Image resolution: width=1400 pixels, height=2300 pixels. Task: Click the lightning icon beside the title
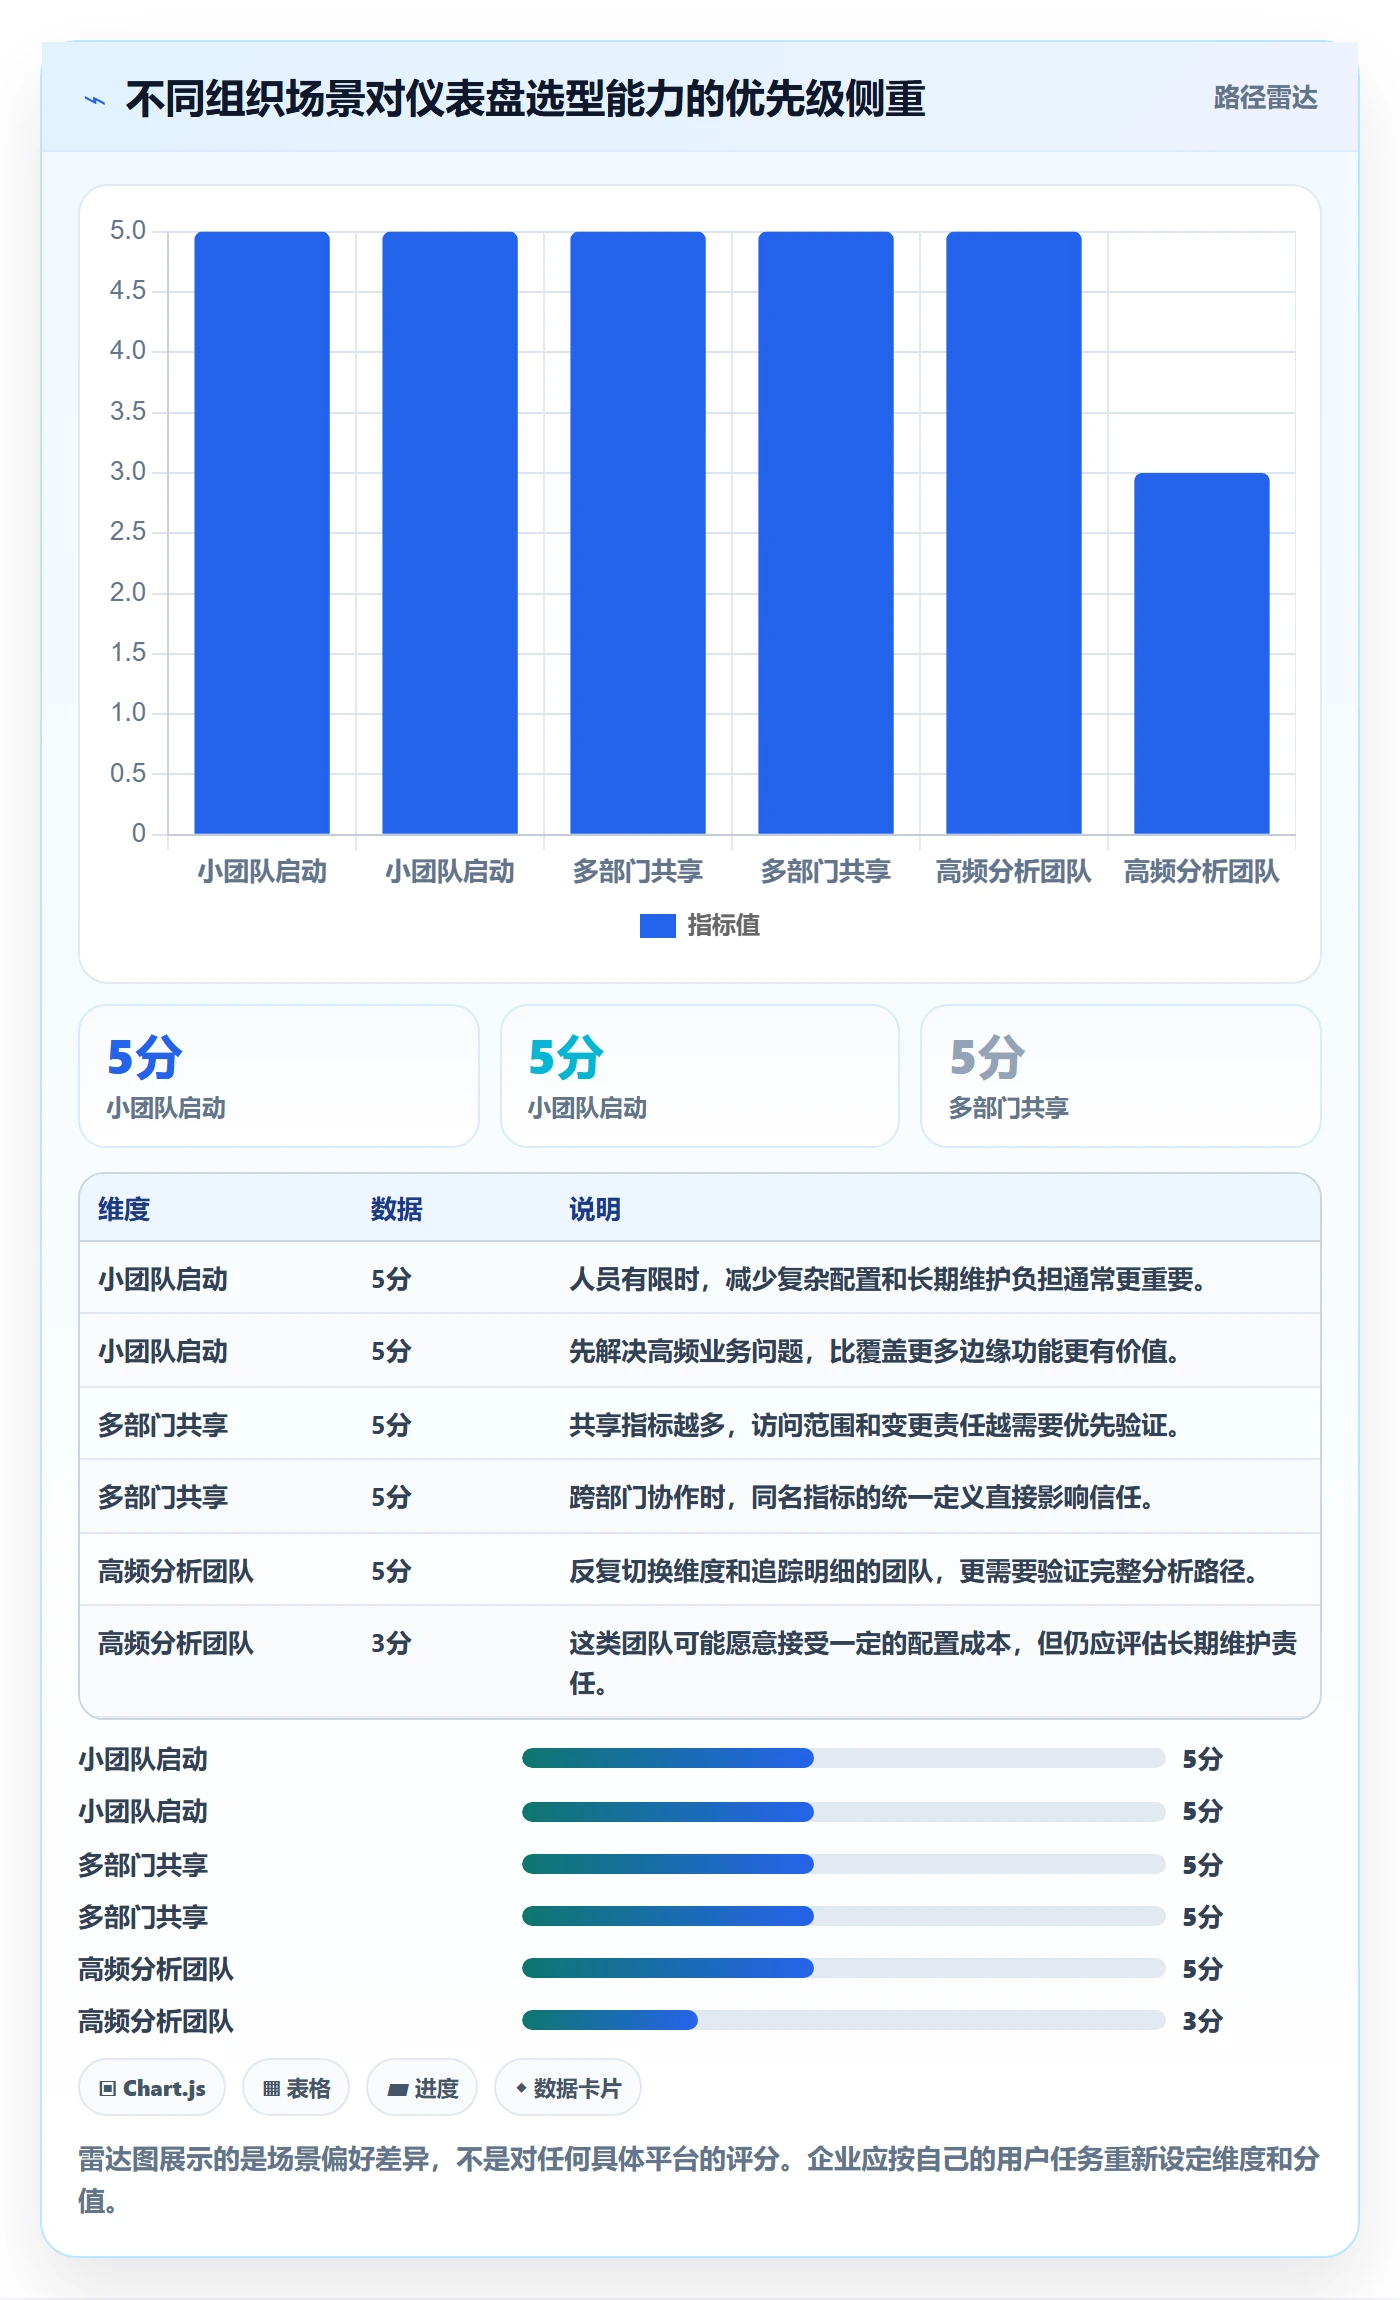coord(95,100)
